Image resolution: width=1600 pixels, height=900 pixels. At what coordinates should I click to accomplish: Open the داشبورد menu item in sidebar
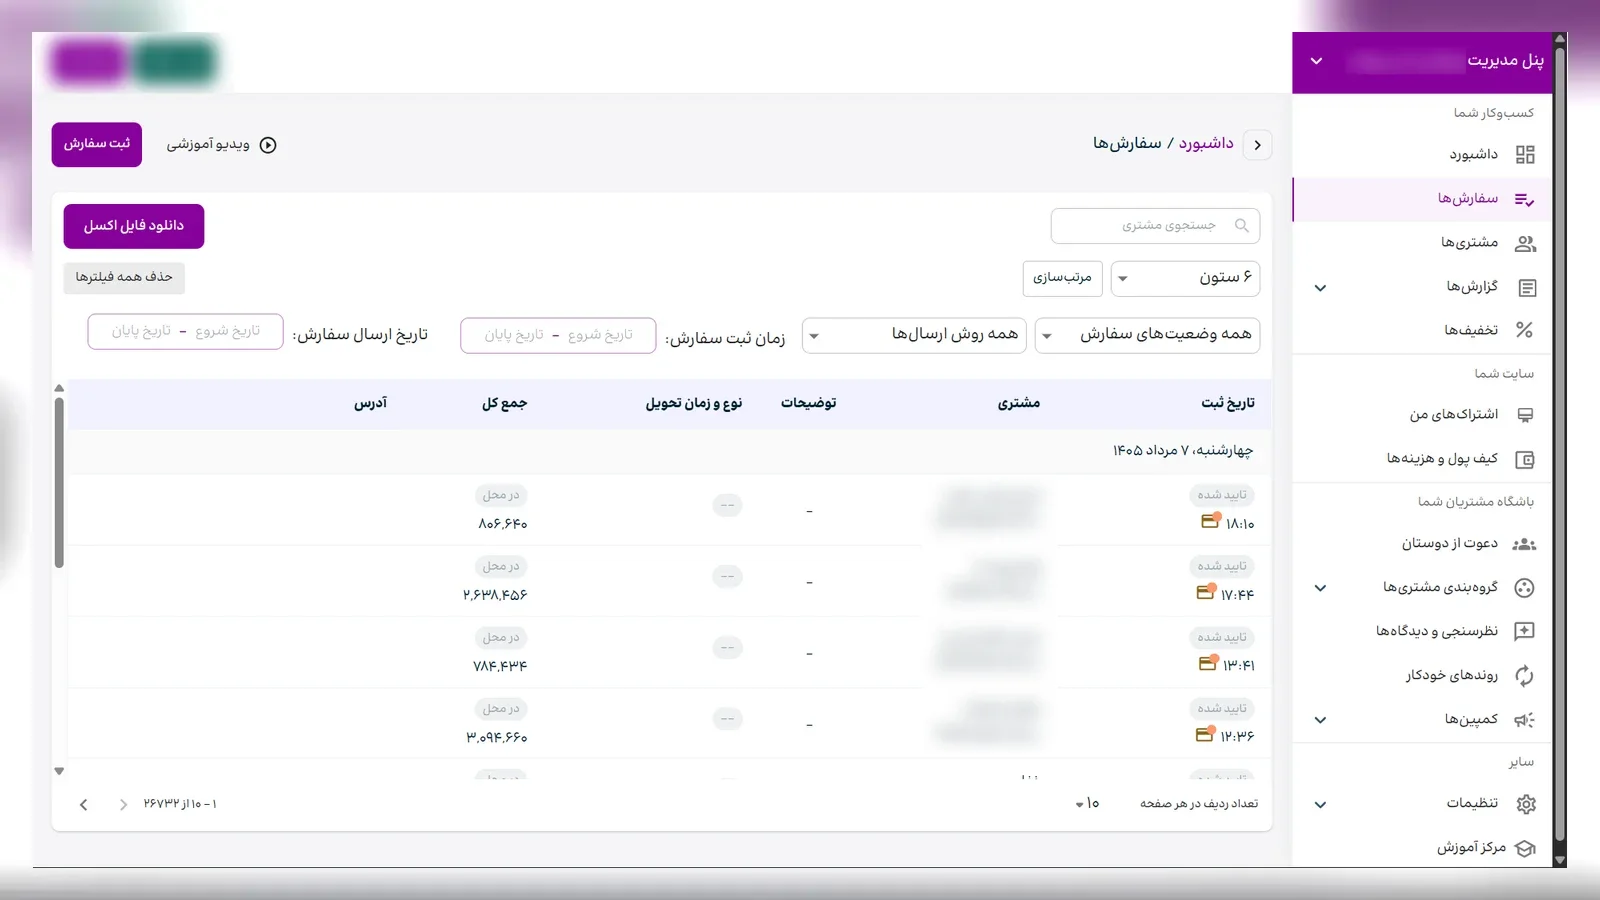click(1422, 155)
